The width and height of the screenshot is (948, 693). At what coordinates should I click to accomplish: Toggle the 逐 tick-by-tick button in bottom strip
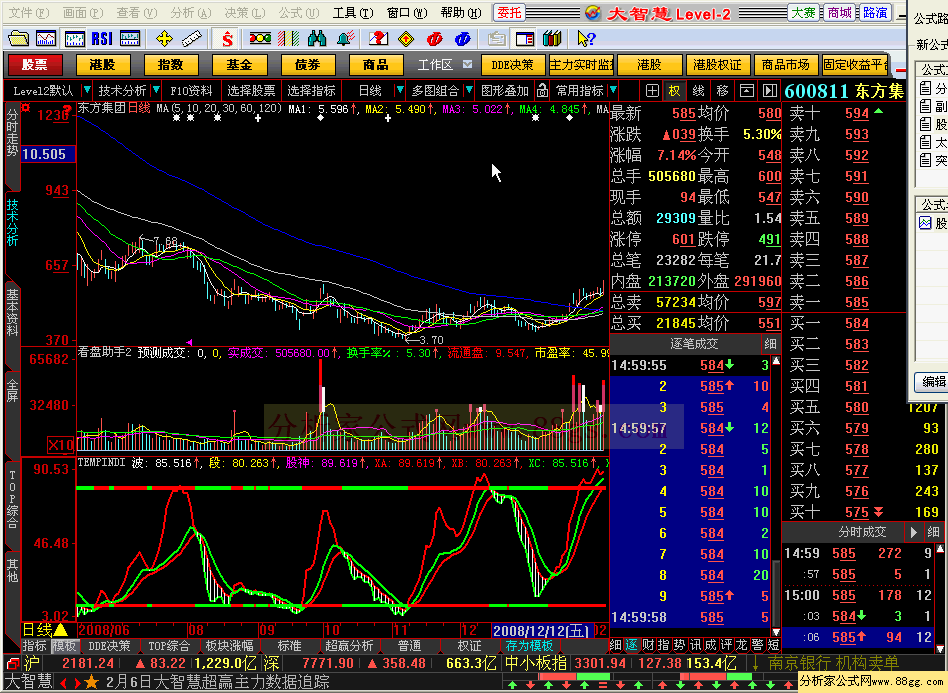tap(631, 645)
